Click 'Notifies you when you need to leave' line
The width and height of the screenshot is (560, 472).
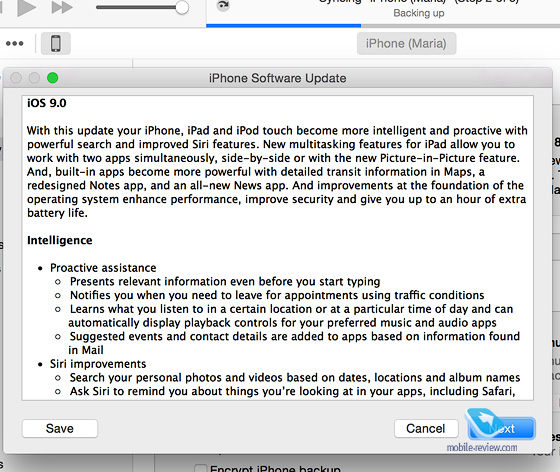click(x=277, y=295)
